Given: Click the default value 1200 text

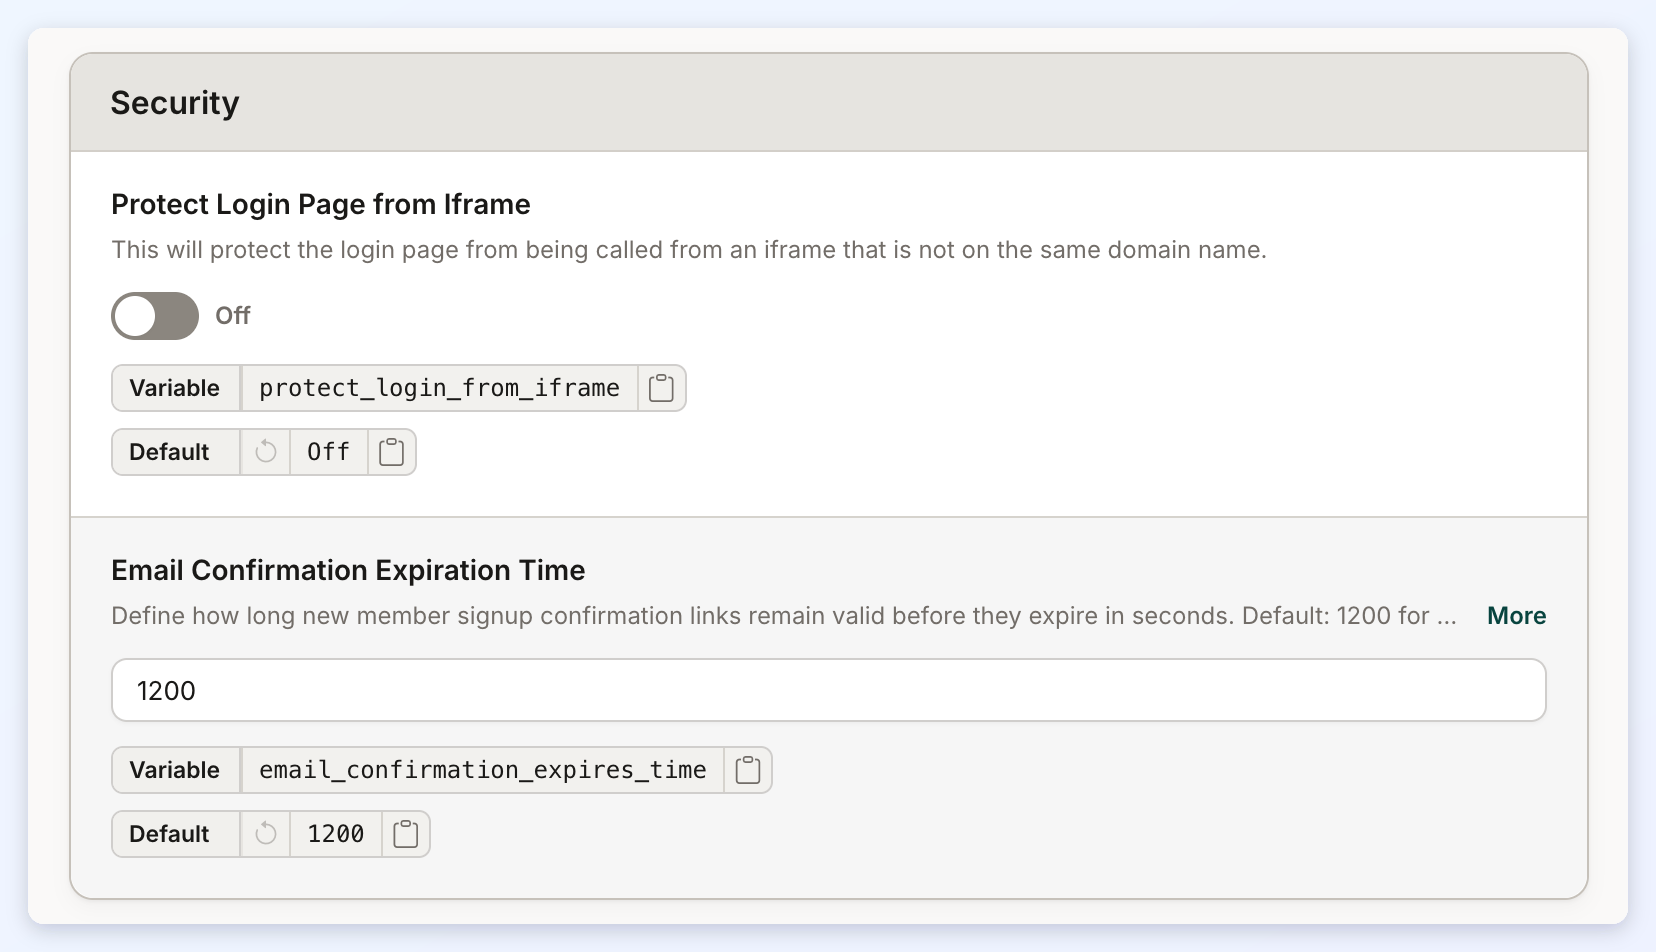Looking at the screenshot, I should [x=336, y=834].
